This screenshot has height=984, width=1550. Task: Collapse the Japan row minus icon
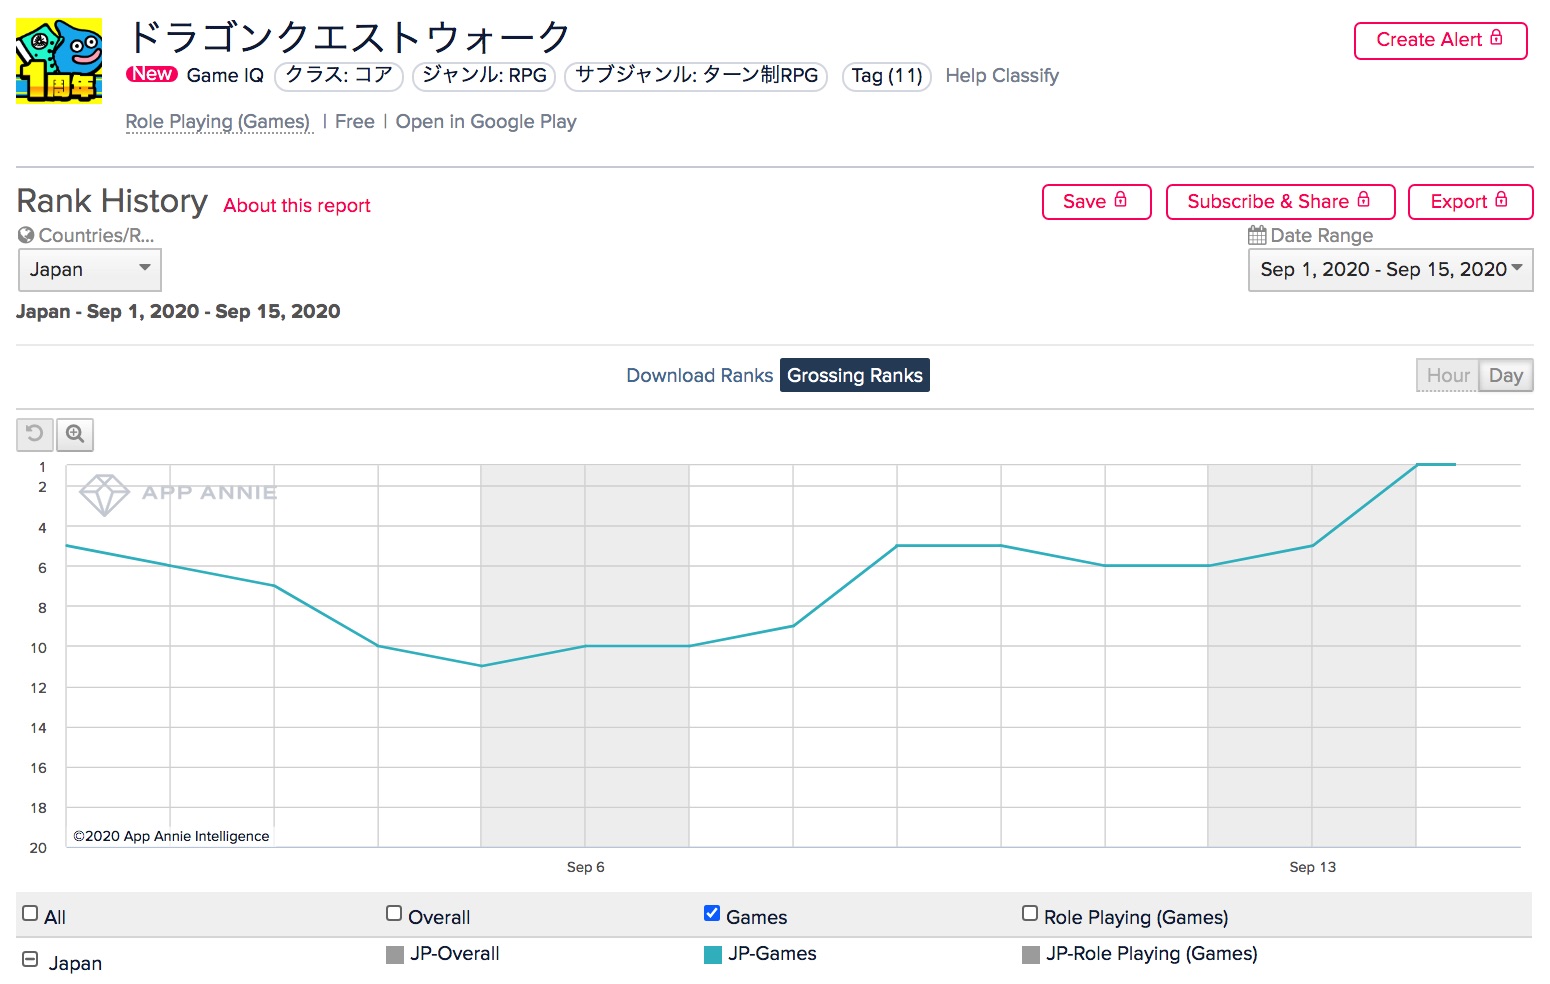pyautogui.click(x=30, y=959)
